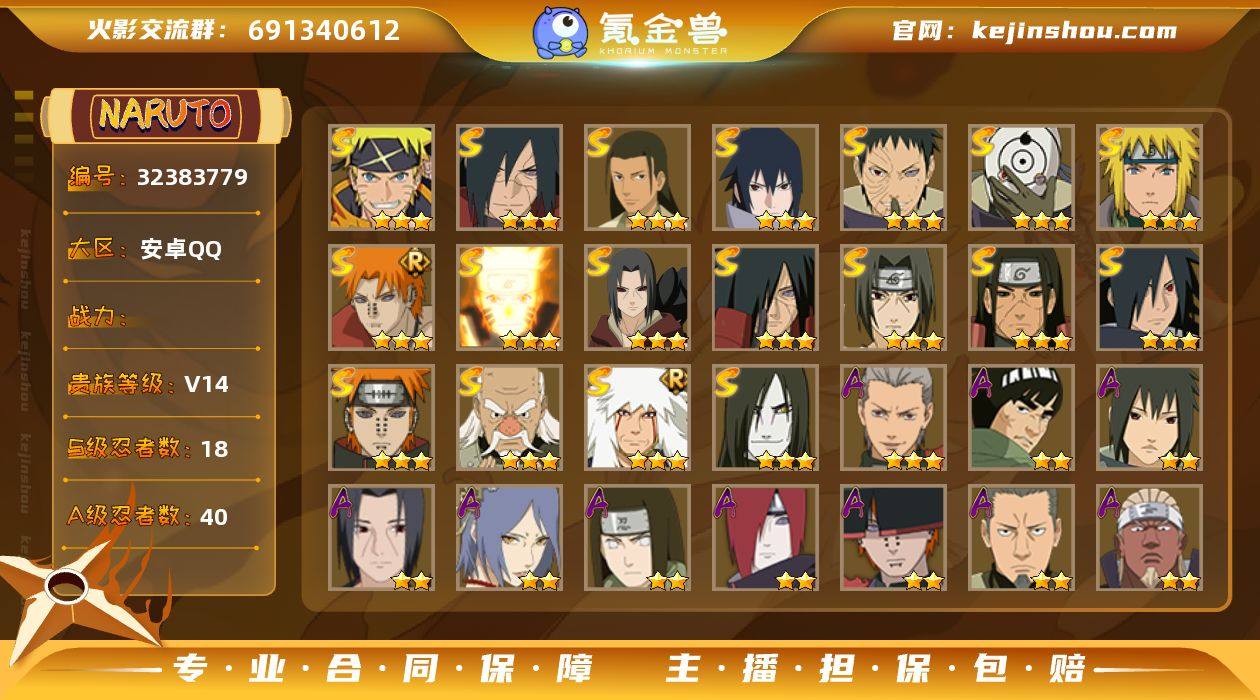This screenshot has height=700, width=1260.
Task: Click the V14 noble level value
Action: pos(206,384)
